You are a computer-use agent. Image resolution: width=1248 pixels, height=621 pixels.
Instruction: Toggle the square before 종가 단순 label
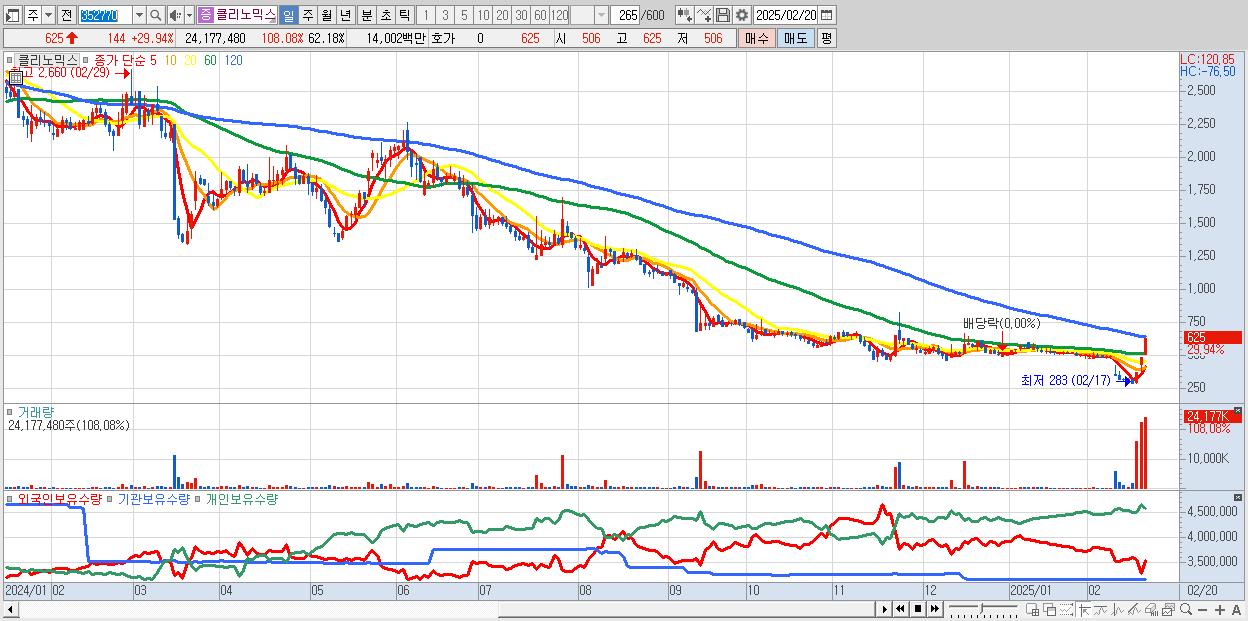pos(85,60)
